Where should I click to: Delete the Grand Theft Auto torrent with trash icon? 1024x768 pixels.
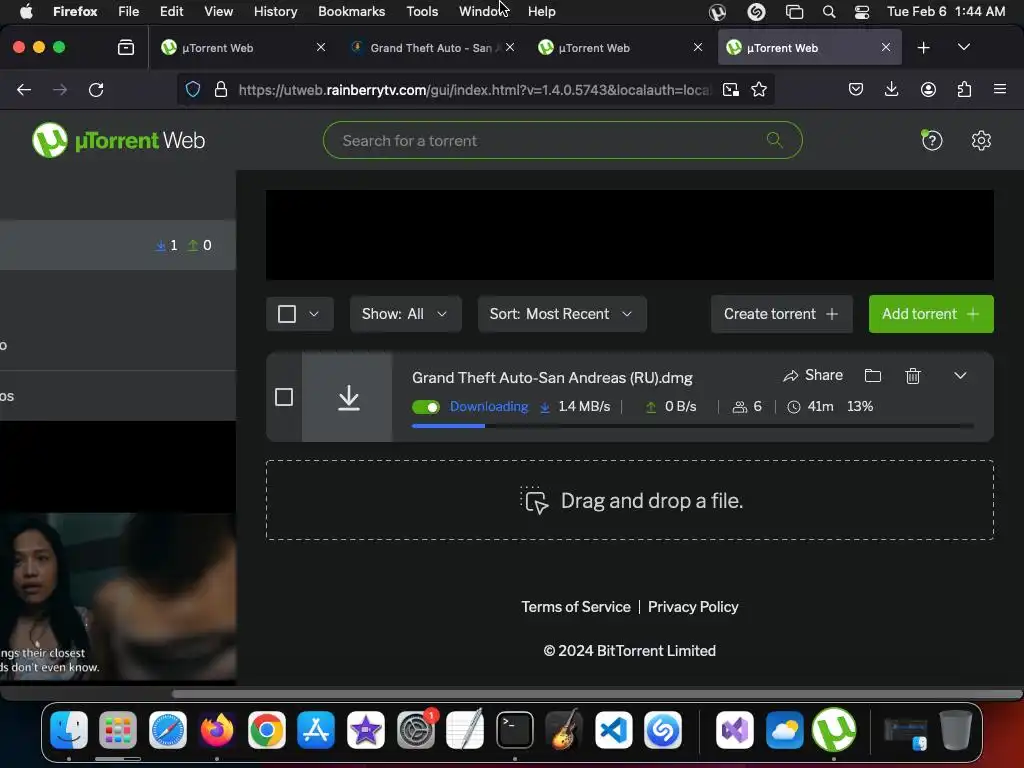913,376
